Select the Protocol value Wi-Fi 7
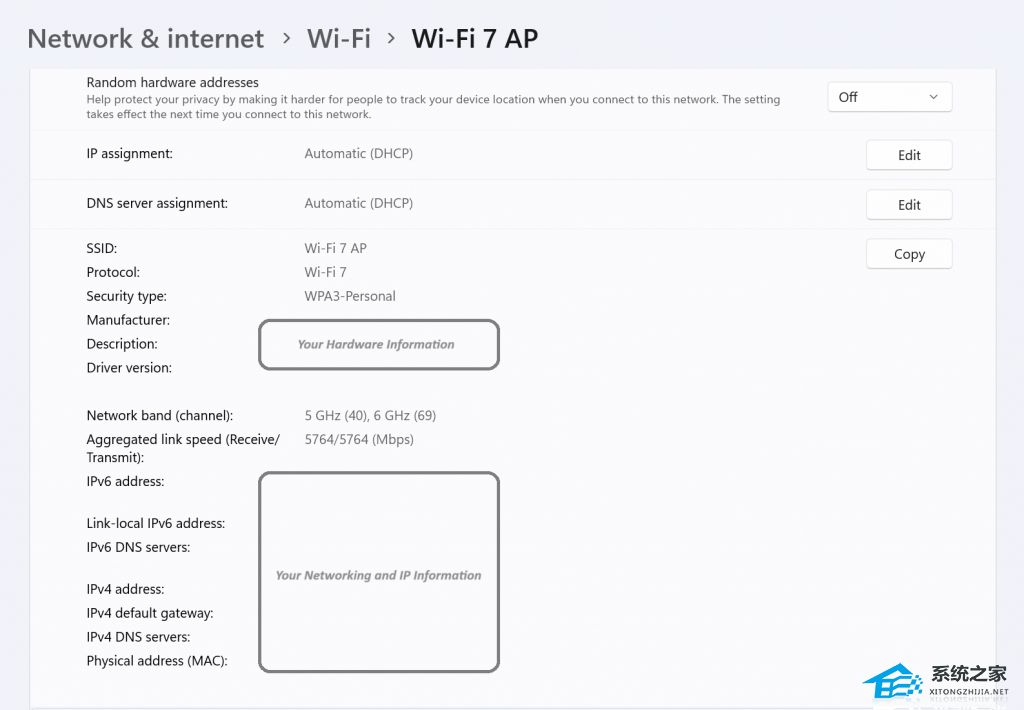1024x710 pixels. 325,272
